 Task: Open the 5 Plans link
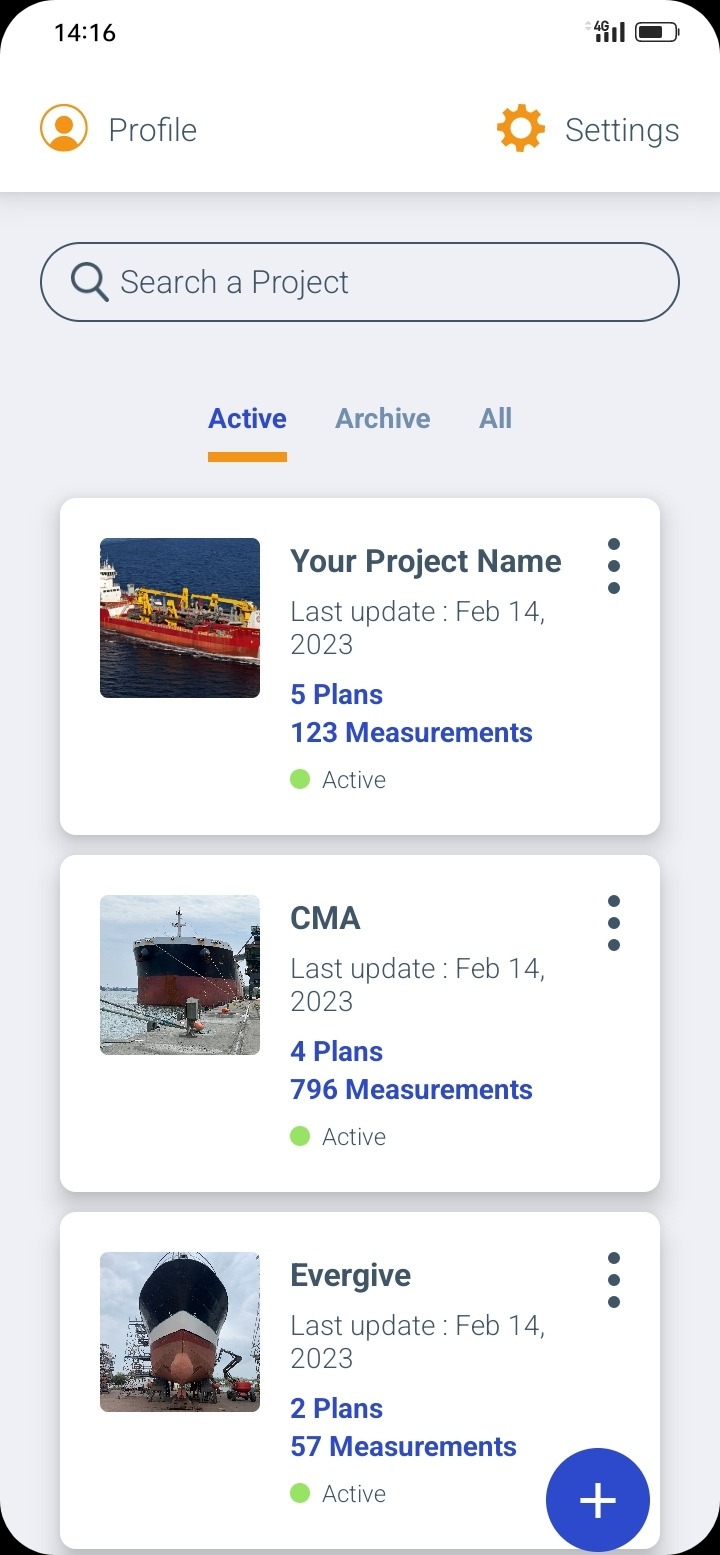[337, 695]
